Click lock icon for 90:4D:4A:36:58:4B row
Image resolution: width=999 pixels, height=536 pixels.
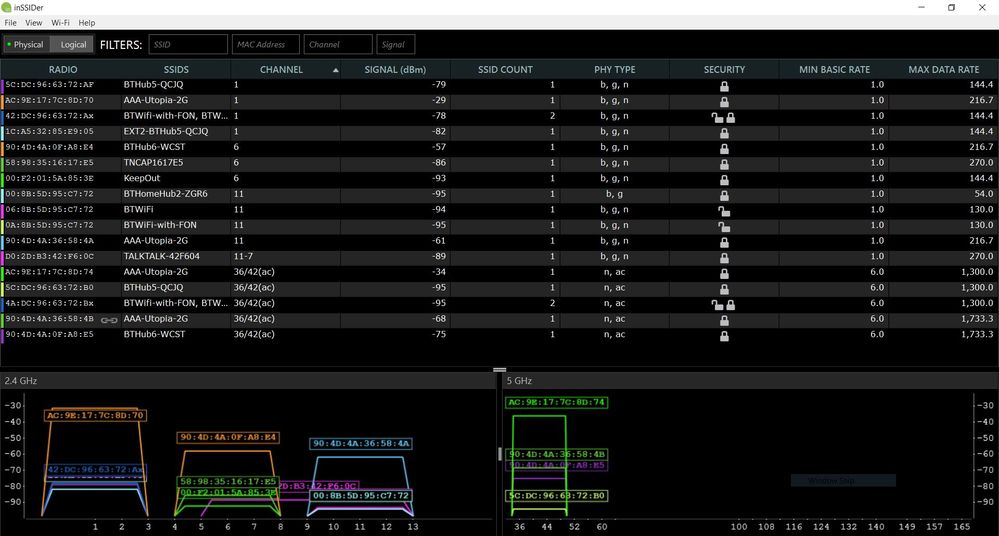(x=724, y=320)
